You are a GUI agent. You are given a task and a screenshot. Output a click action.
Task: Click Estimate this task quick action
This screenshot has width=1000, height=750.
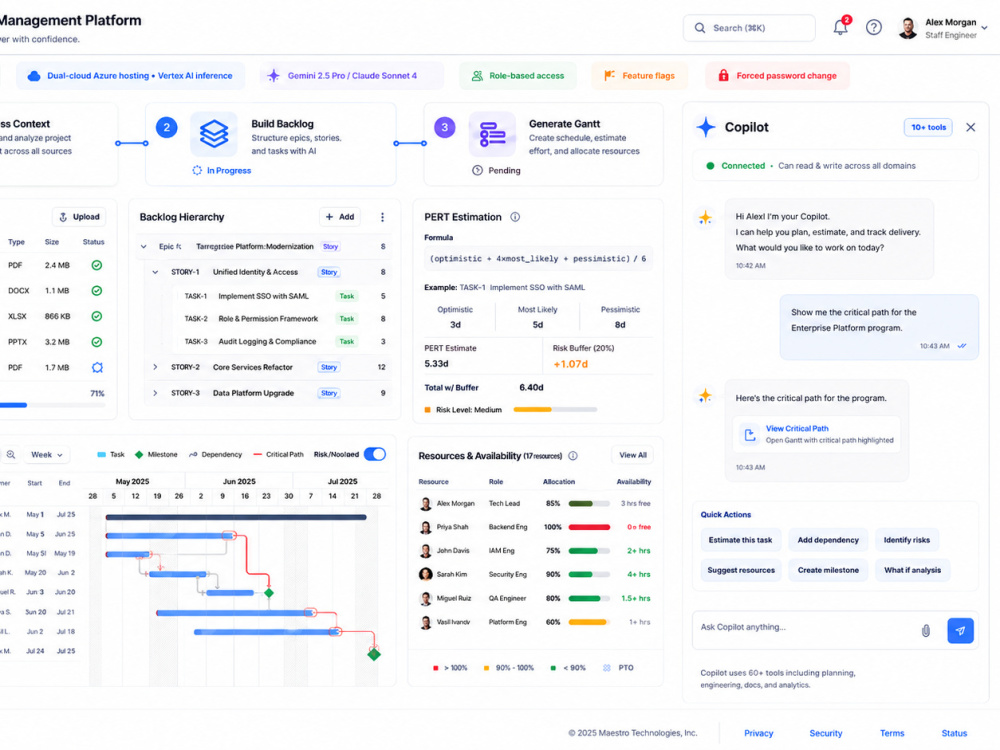click(740, 540)
